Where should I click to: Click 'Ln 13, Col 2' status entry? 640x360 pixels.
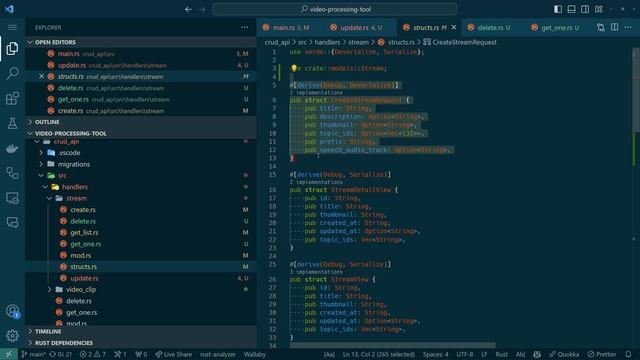pos(378,354)
